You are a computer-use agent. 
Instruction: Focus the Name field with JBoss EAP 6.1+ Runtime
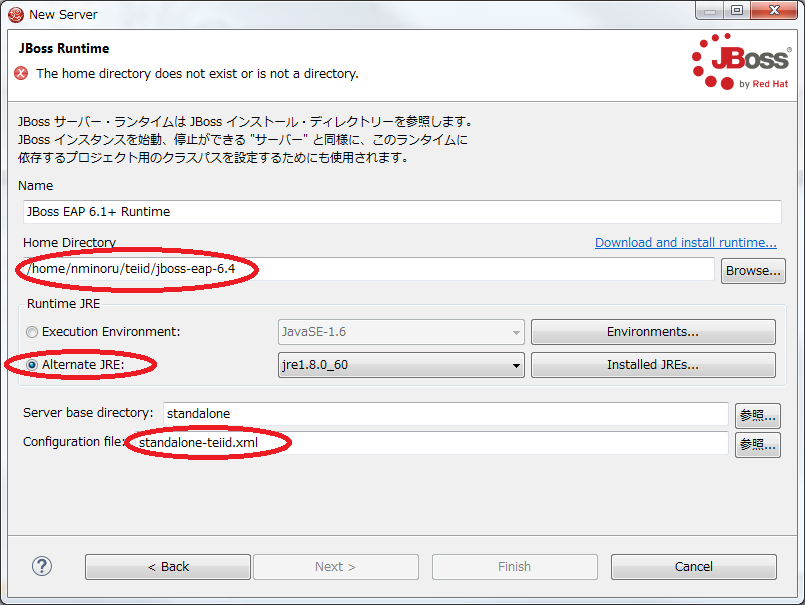click(402, 212)
